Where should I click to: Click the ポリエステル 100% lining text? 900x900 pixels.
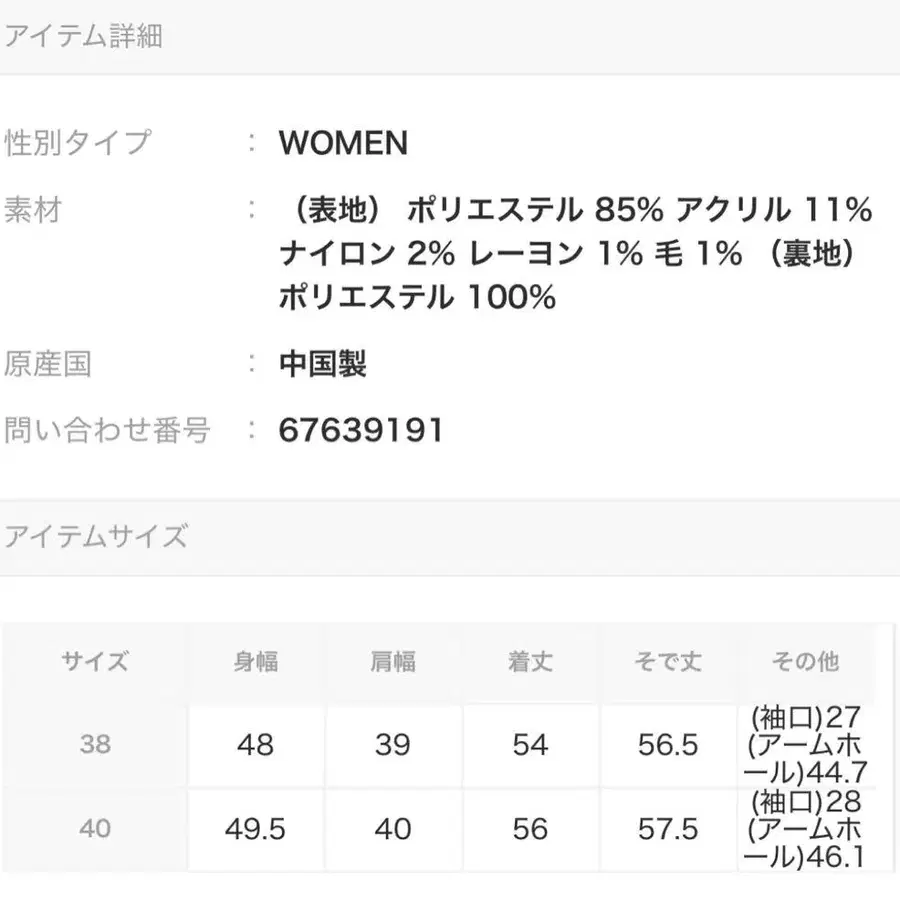[x=417, y=298]
